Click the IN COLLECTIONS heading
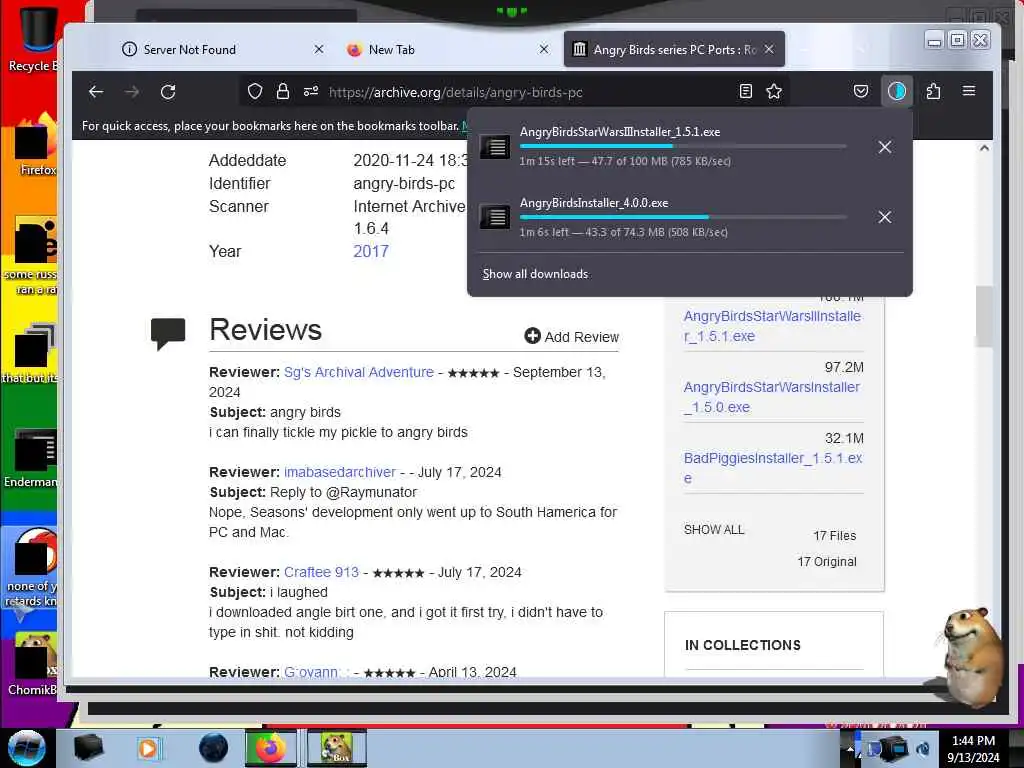The width and height of the screenshot is (1024, 768). coord(743,645)
